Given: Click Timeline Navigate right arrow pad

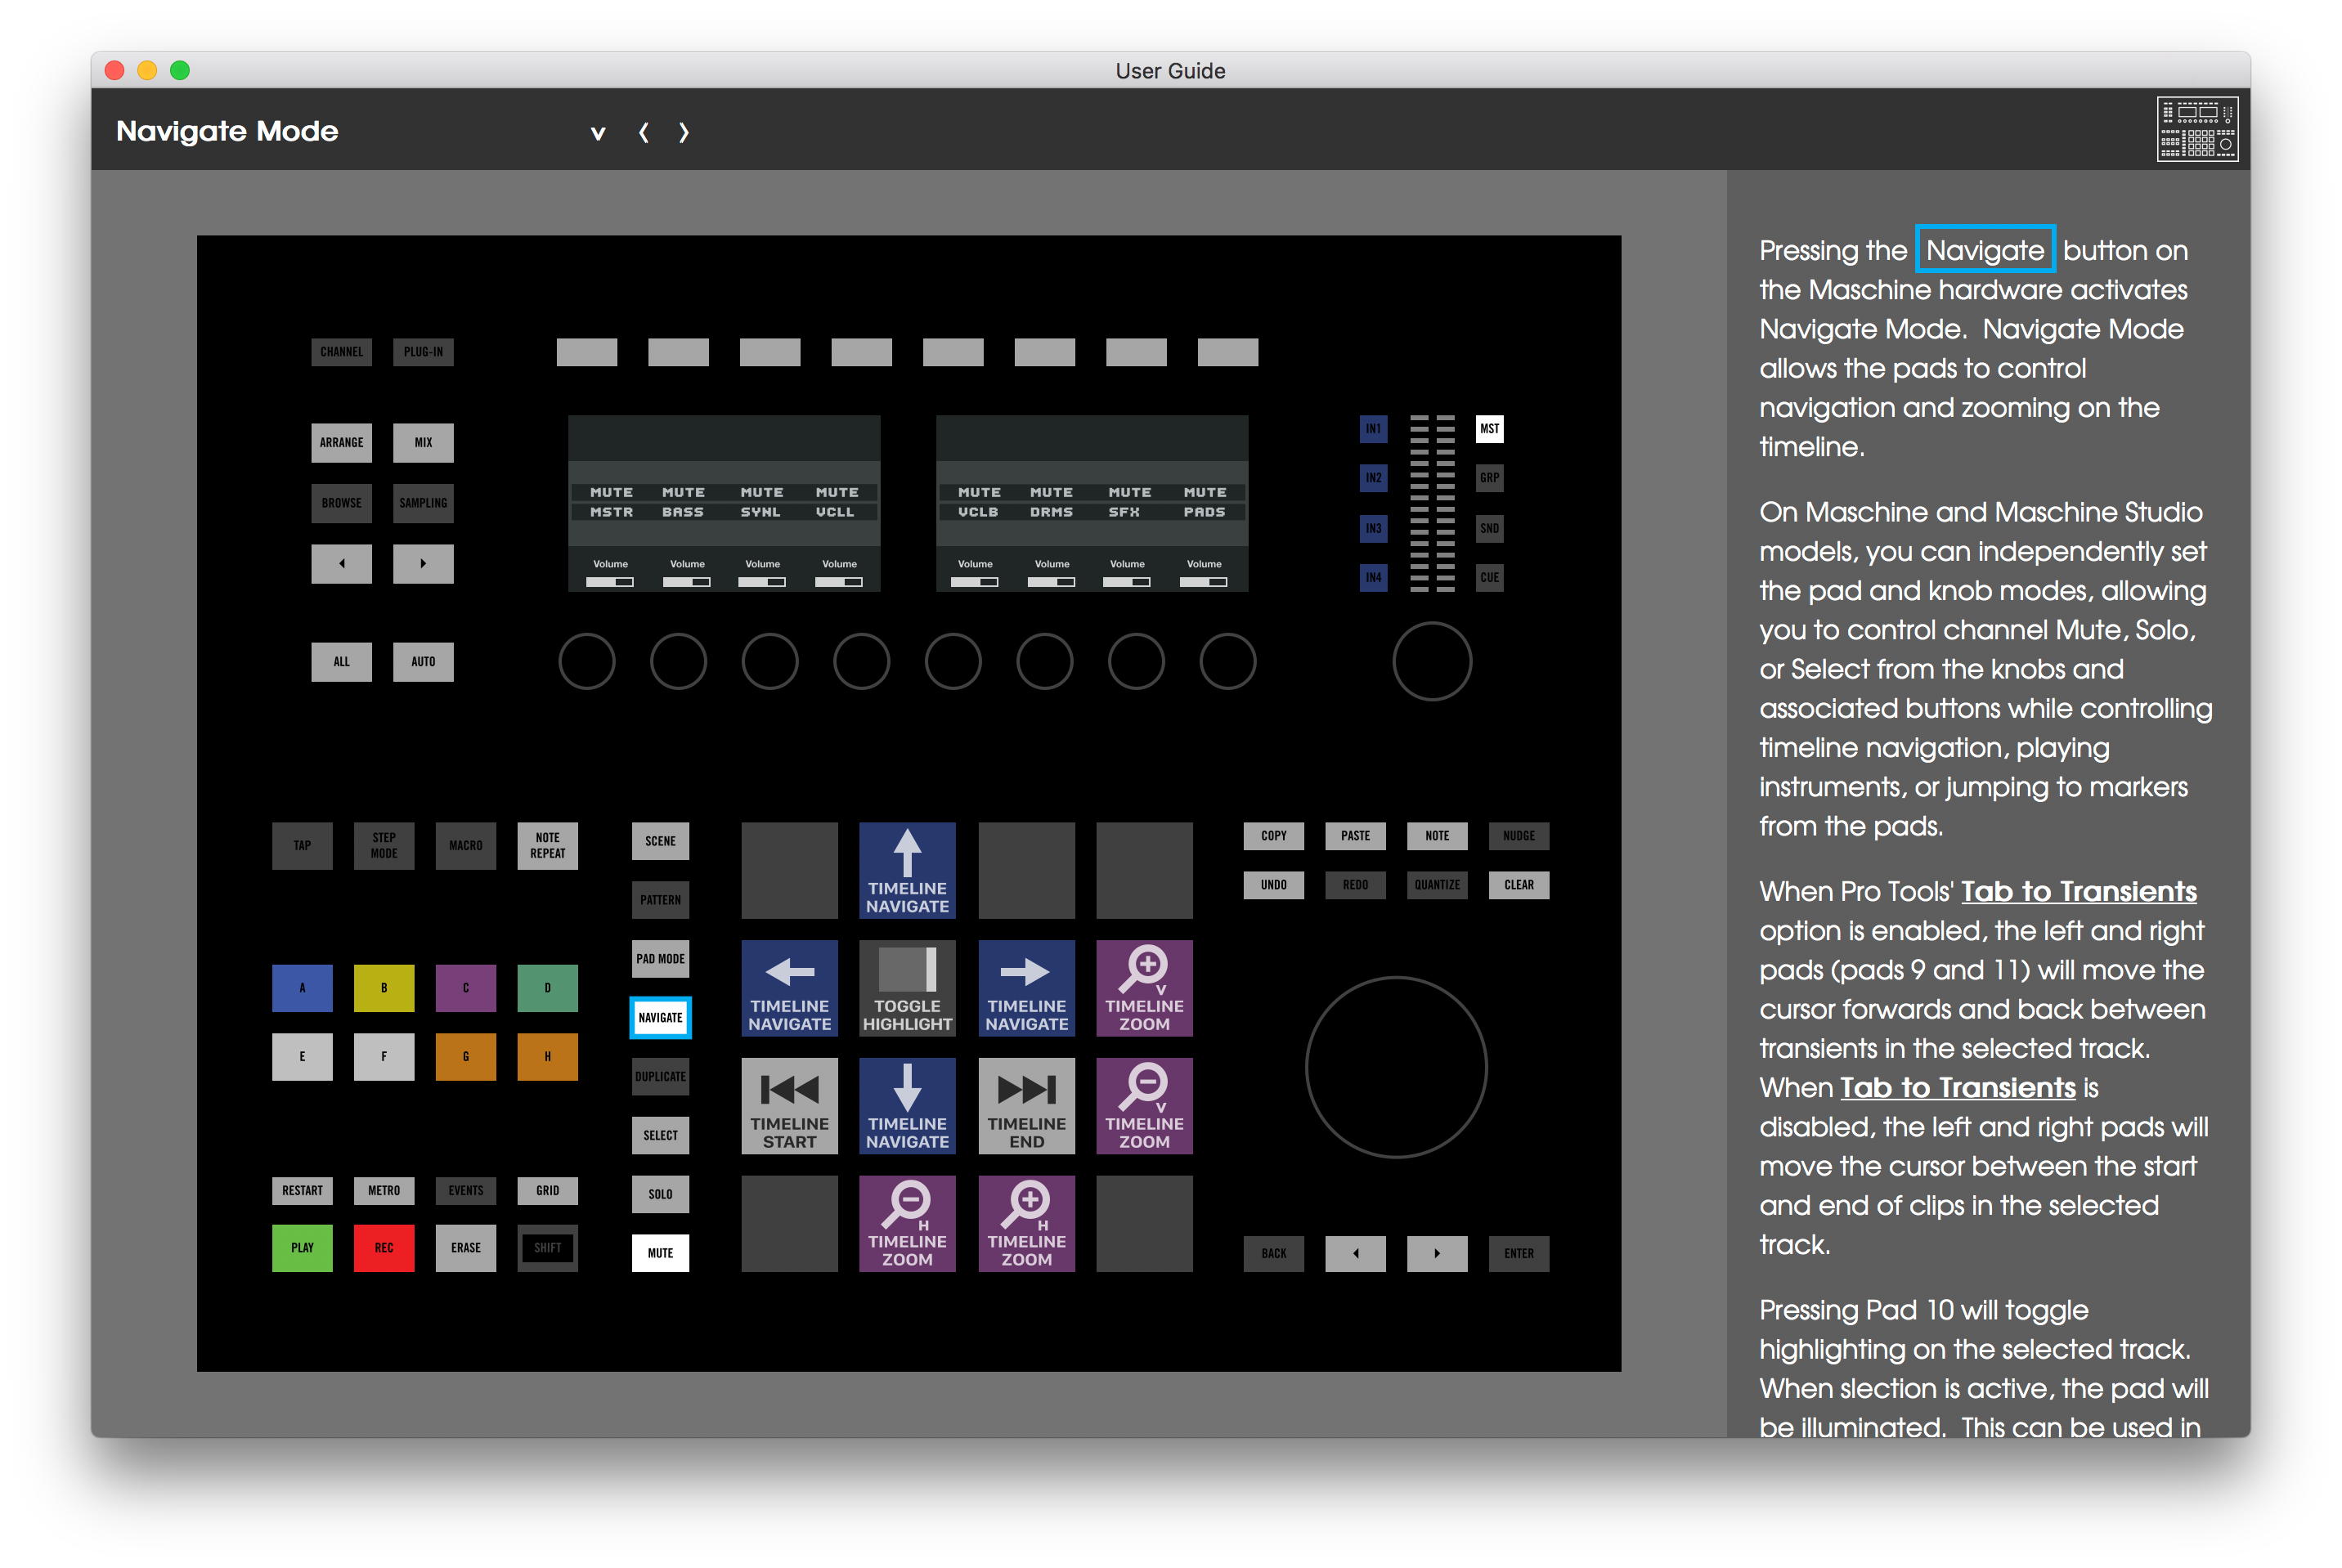Looking at the screenshot, I should [1026, 988].
